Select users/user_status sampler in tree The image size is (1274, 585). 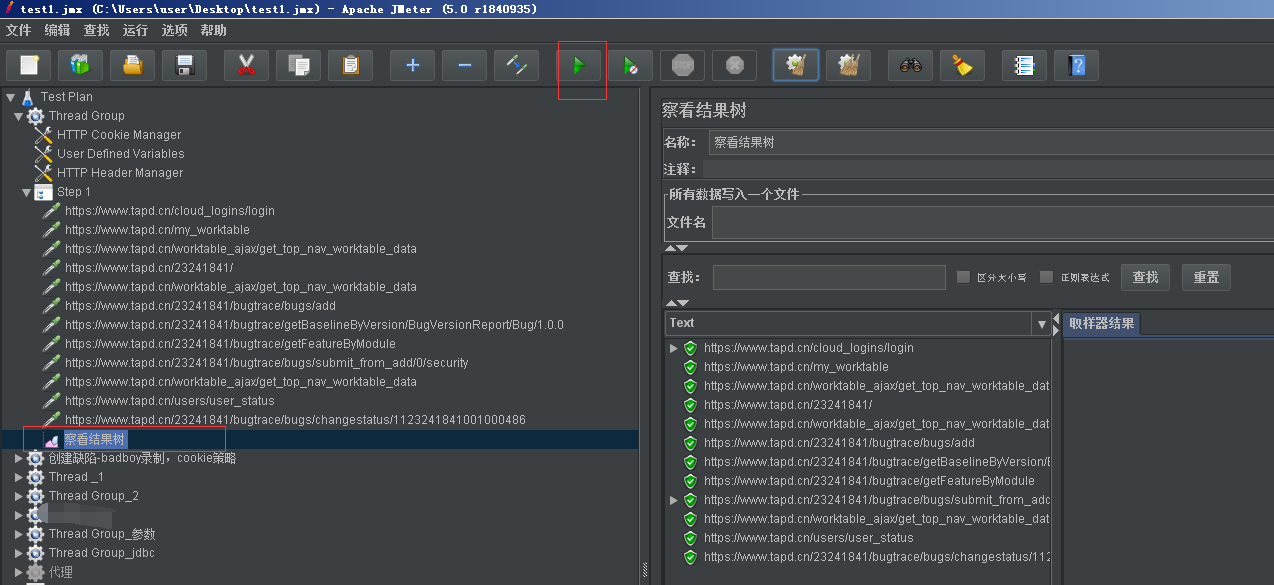169,401
